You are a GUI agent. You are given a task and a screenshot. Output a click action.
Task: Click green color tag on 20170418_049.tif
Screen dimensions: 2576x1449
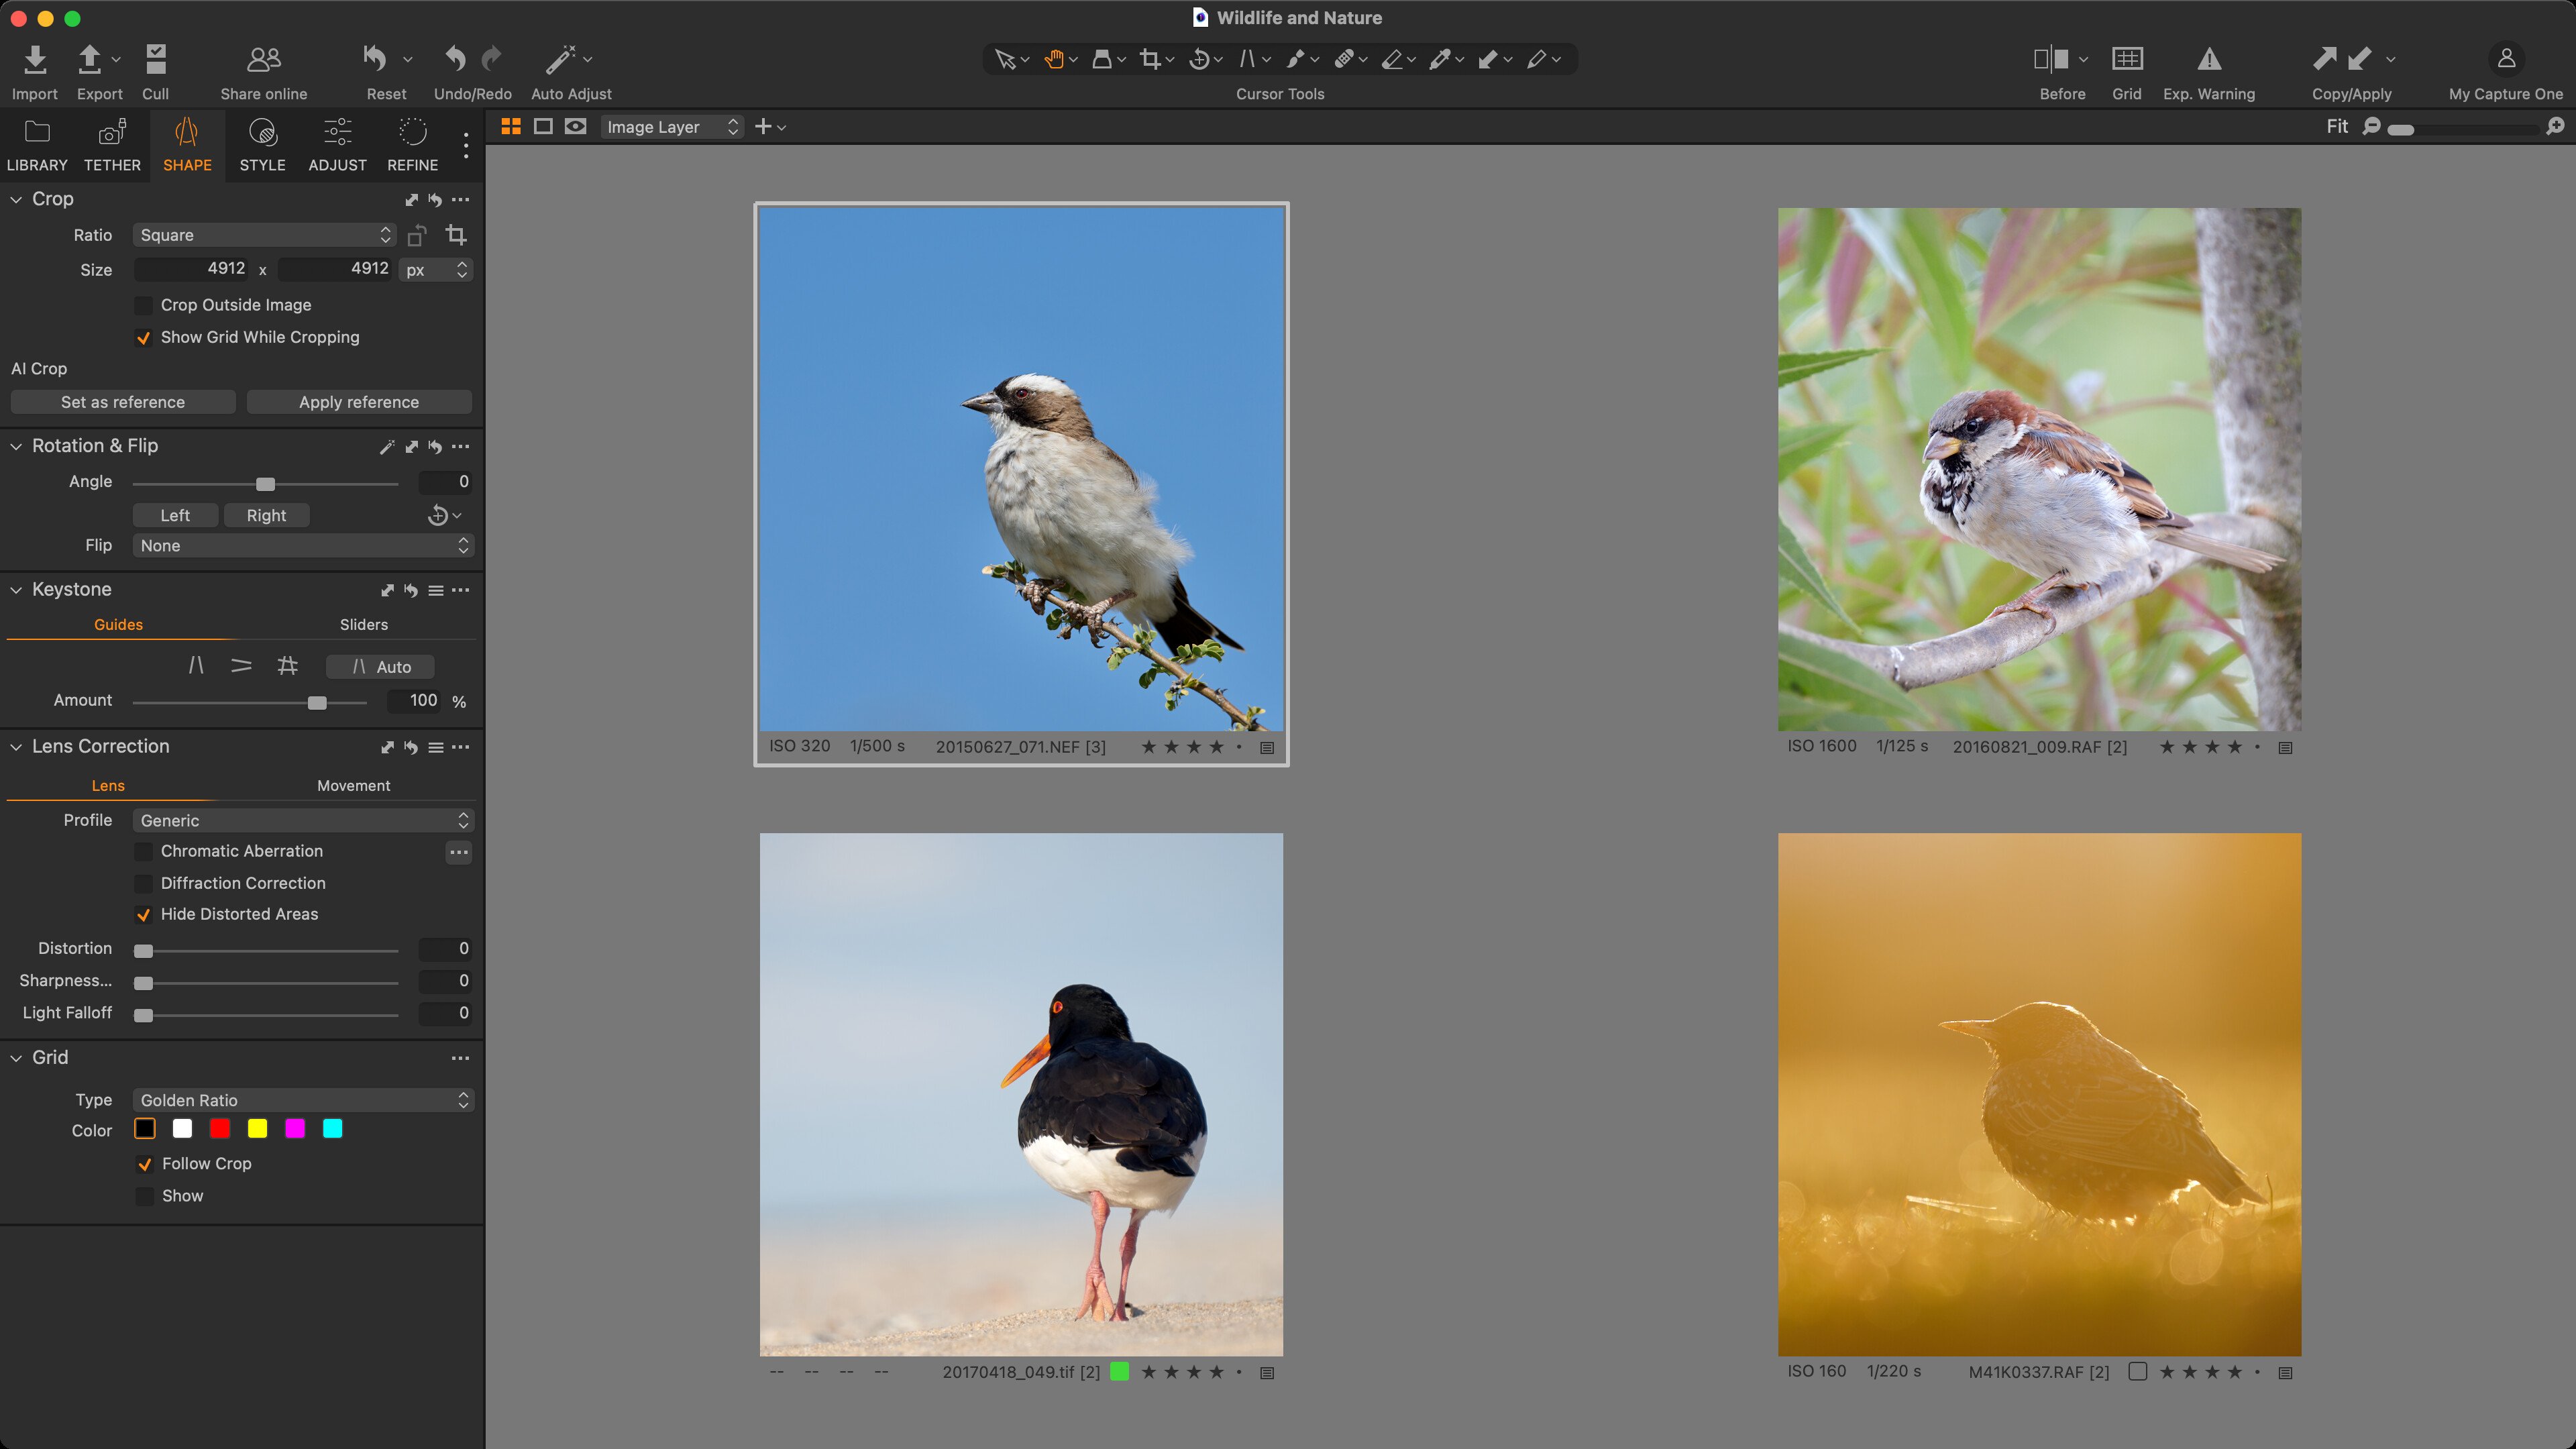point(1120,1372)
